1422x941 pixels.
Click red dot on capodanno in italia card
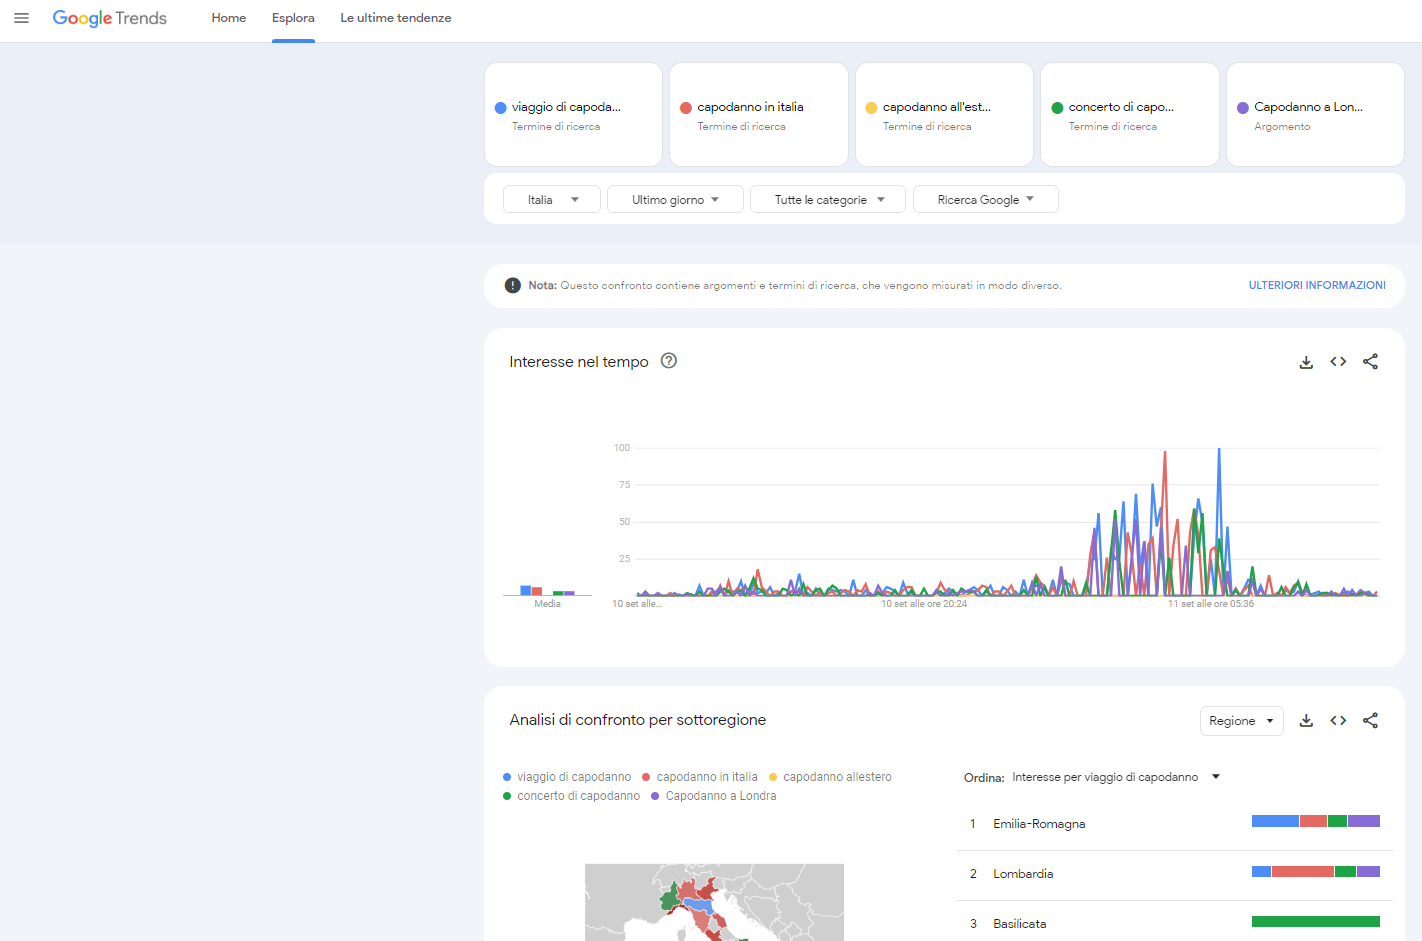686,108
